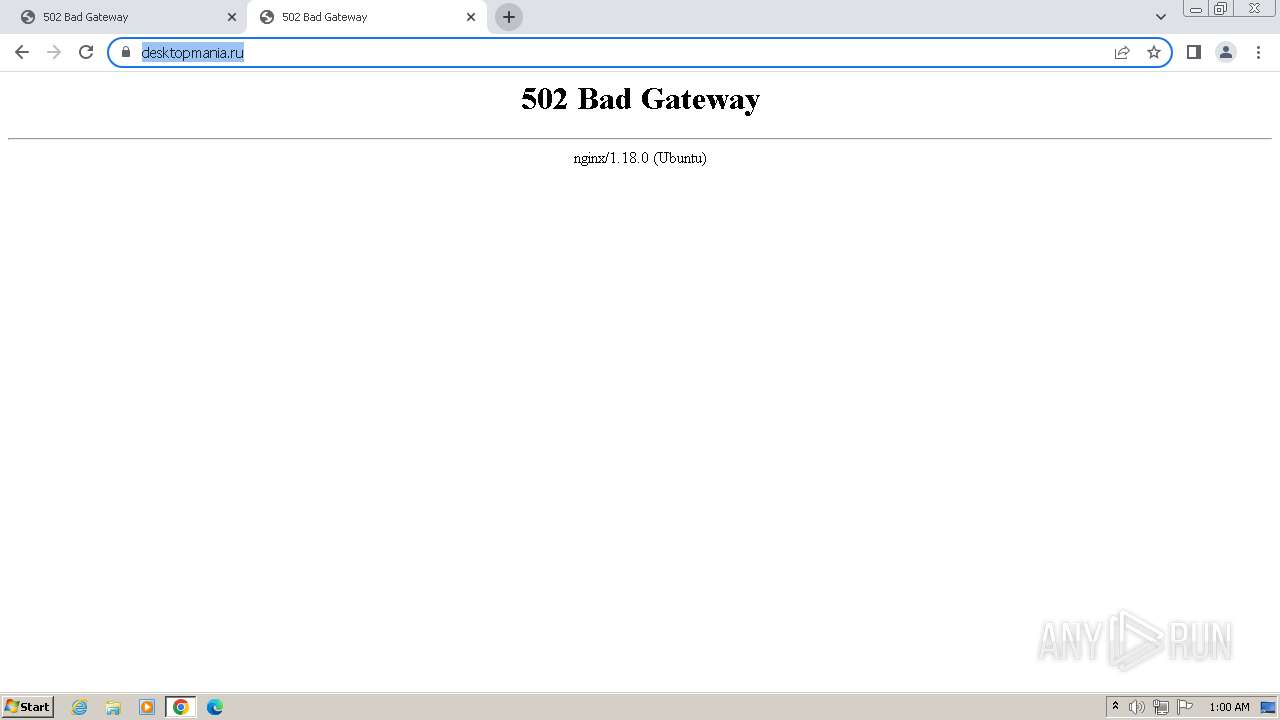The width and height of the screenshot is (1280, 720).
Task: Reload the desktopmania.ru page
Action: click(x=86, y=52)
